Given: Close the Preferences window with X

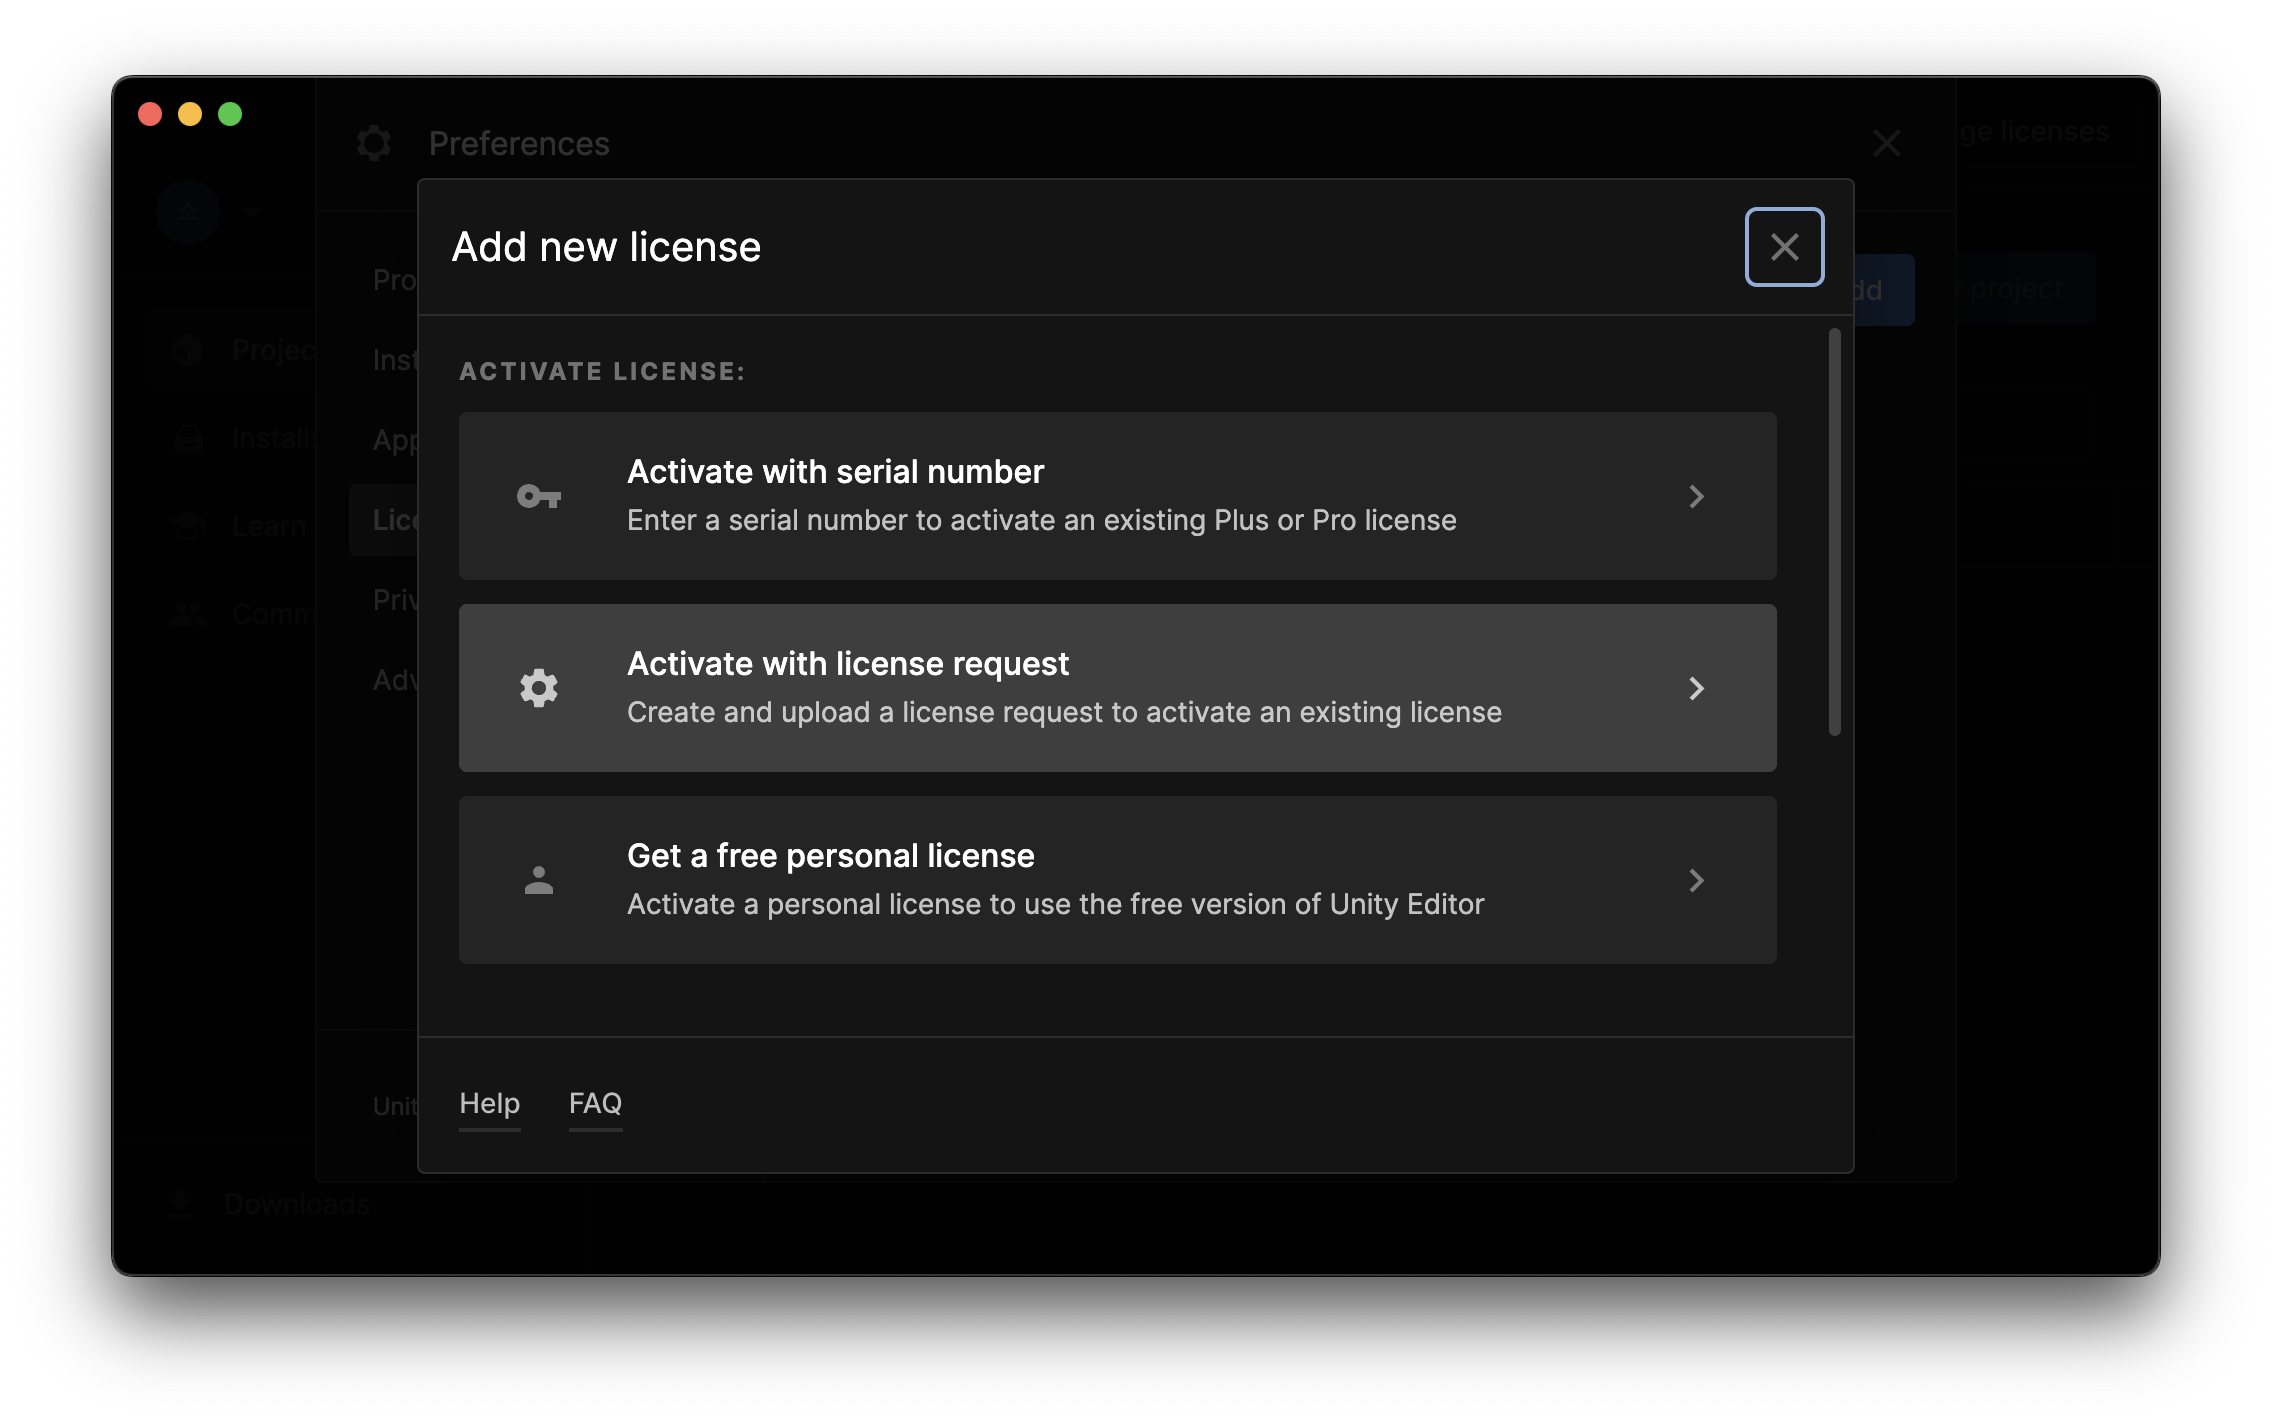Looking at the screenshot, I should (1886, 143).
